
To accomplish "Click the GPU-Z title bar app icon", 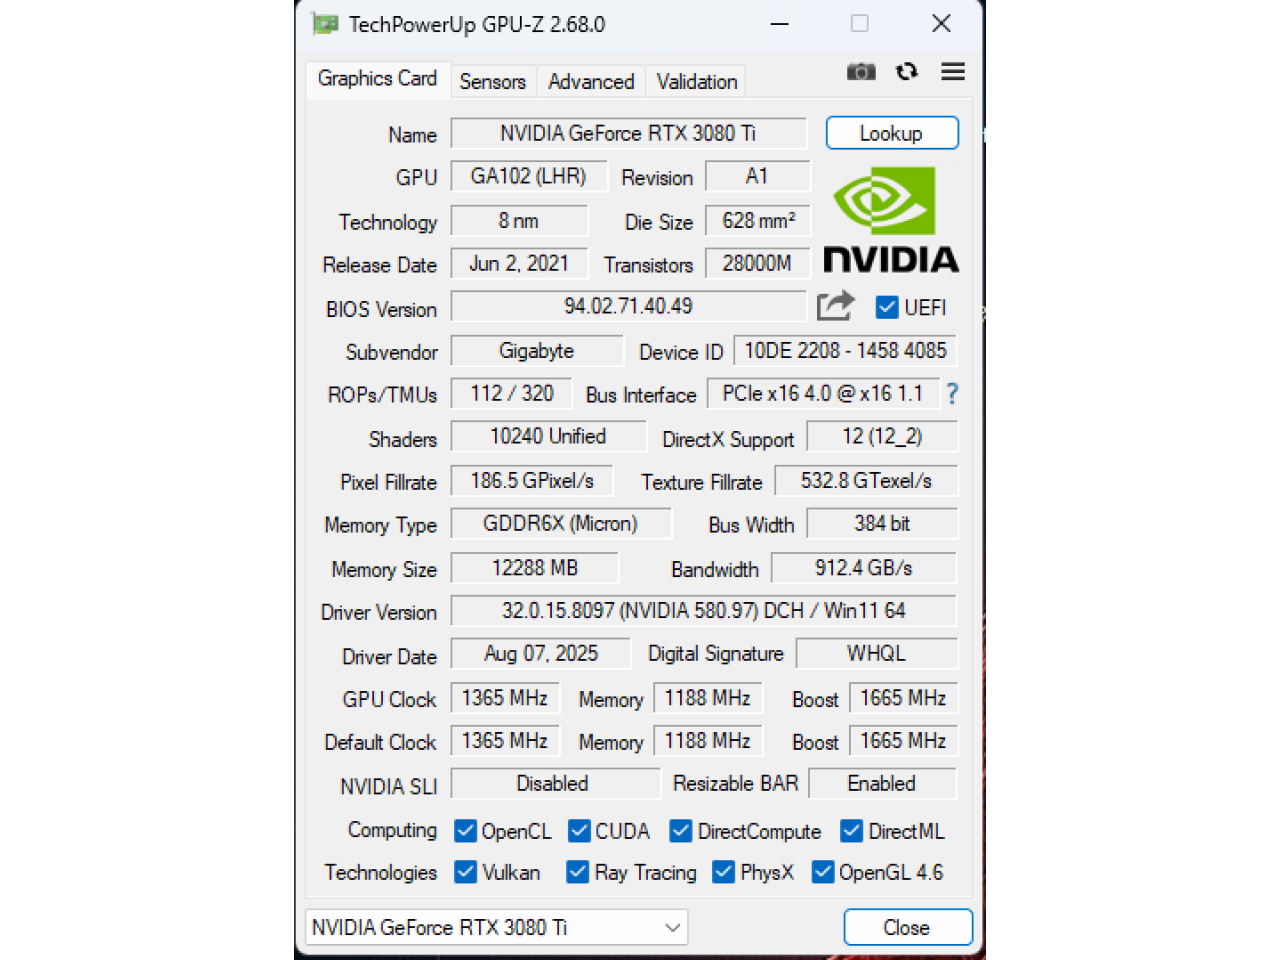I will 325,23.
